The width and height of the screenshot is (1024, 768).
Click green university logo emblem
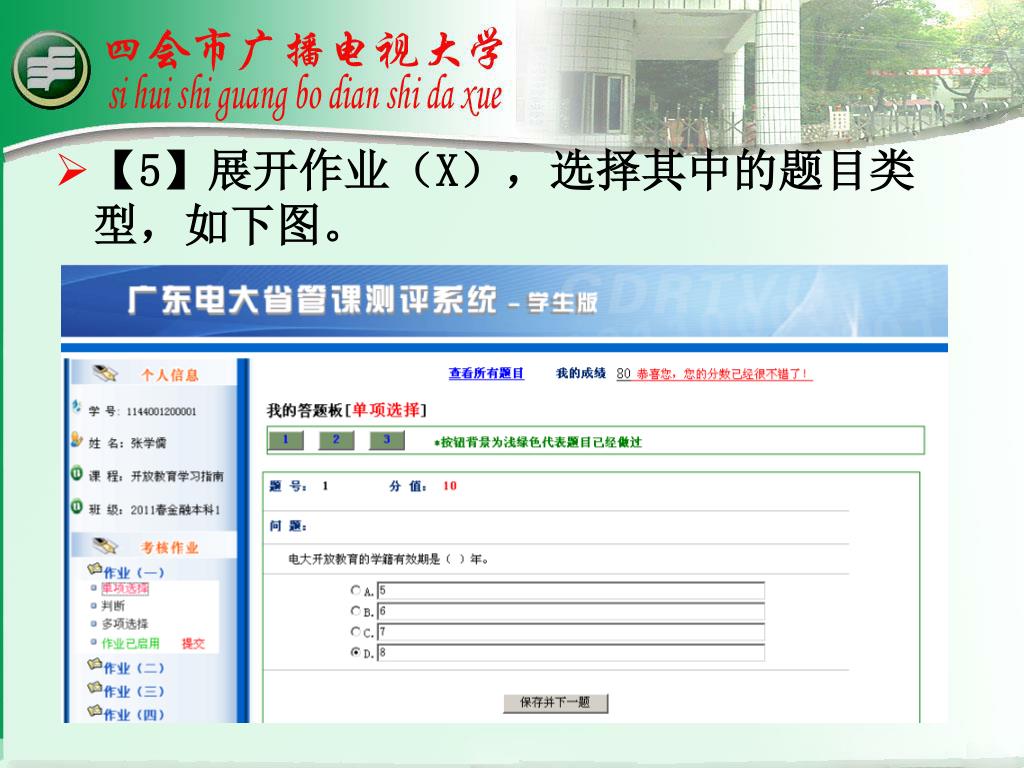pyautogui.click(x=51, y=70)
